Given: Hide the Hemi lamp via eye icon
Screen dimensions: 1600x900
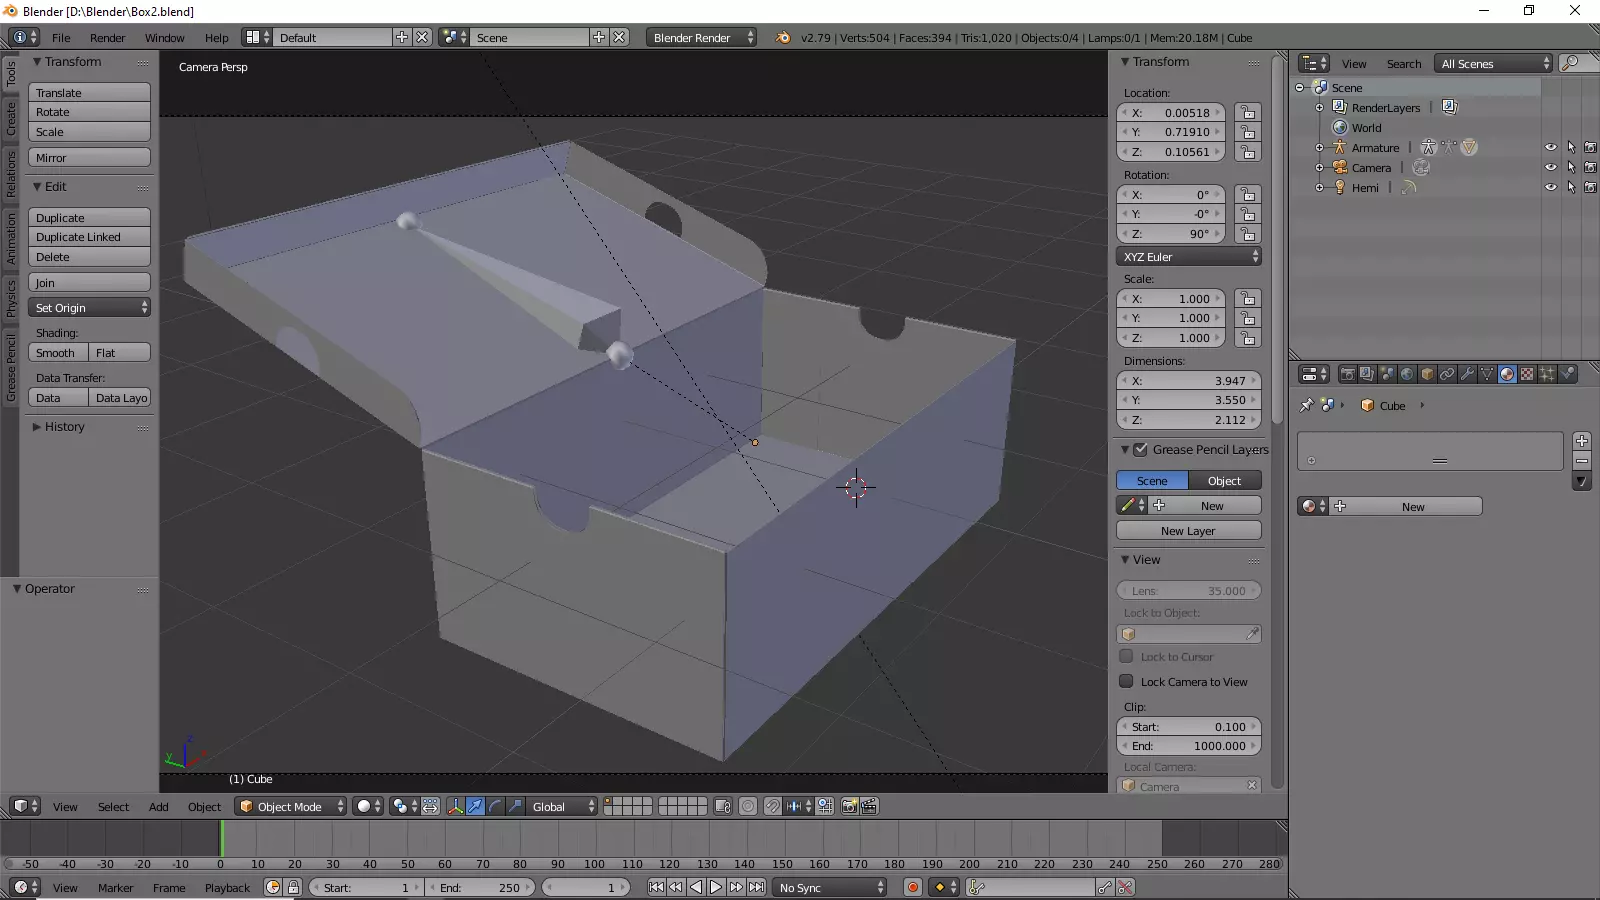Looking at the screenshot, I should coord(1551,187).
